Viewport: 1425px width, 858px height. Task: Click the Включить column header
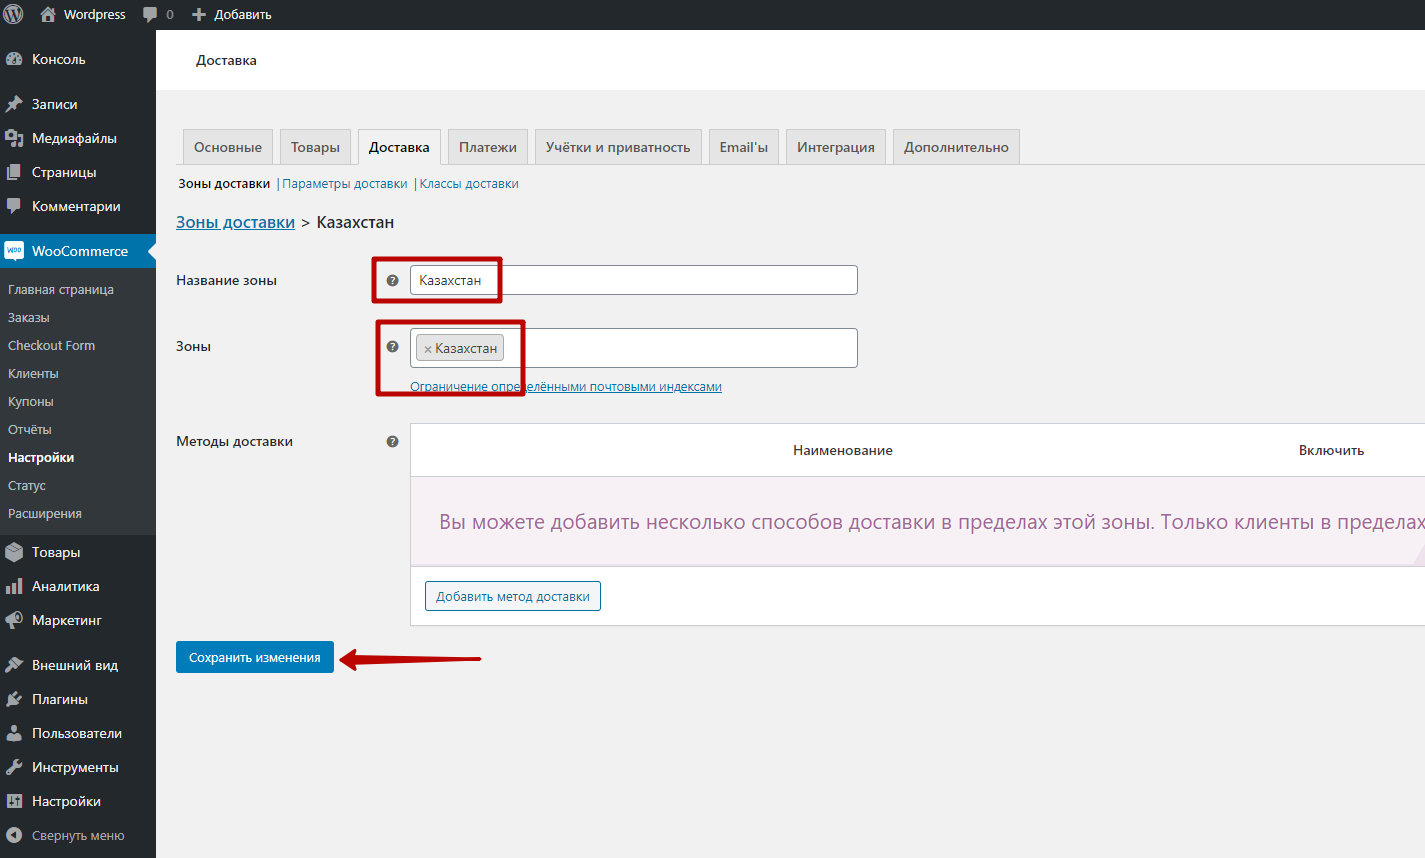[1331, 450]
